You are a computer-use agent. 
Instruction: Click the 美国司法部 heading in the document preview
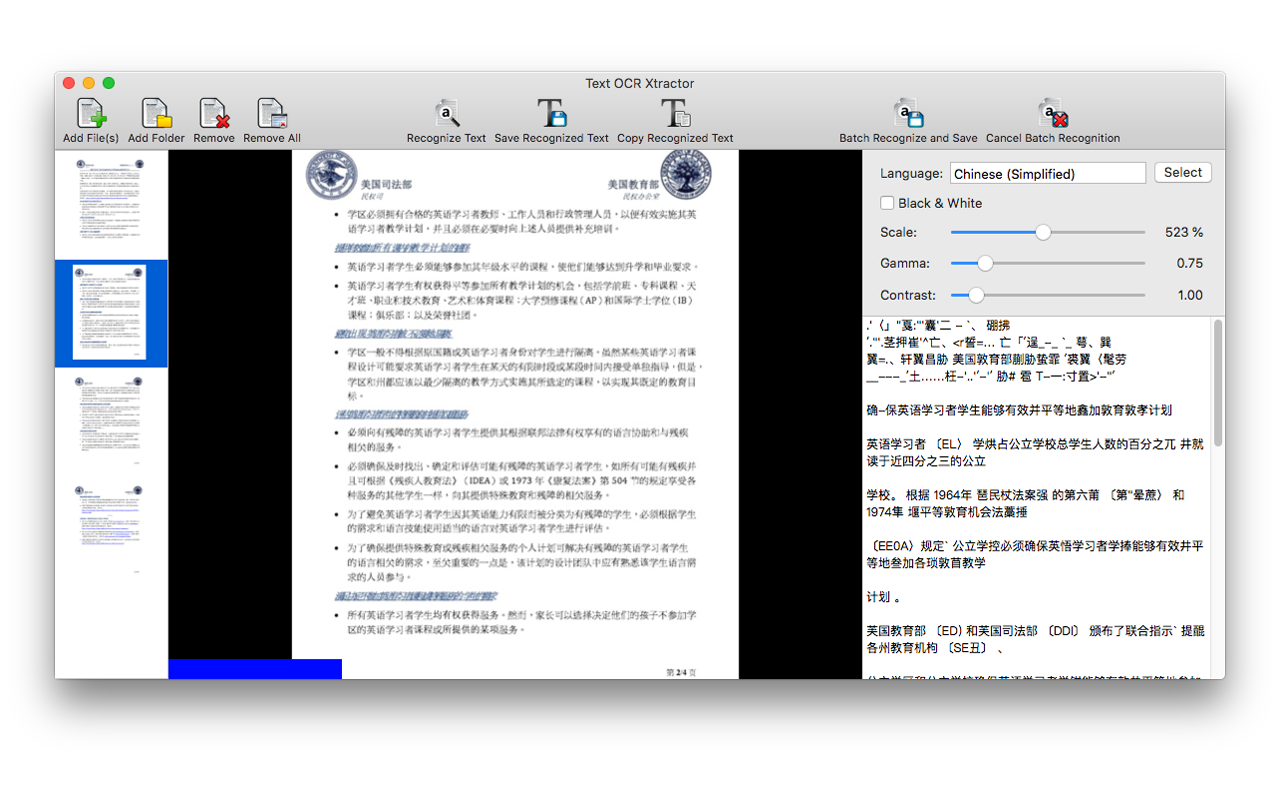click(x=386, y=185)
